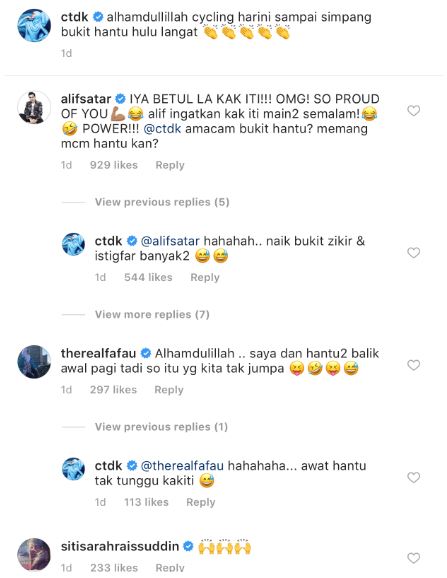Open ctdk's profile picture at top
447x578 pixels.
tap(34, 25)
